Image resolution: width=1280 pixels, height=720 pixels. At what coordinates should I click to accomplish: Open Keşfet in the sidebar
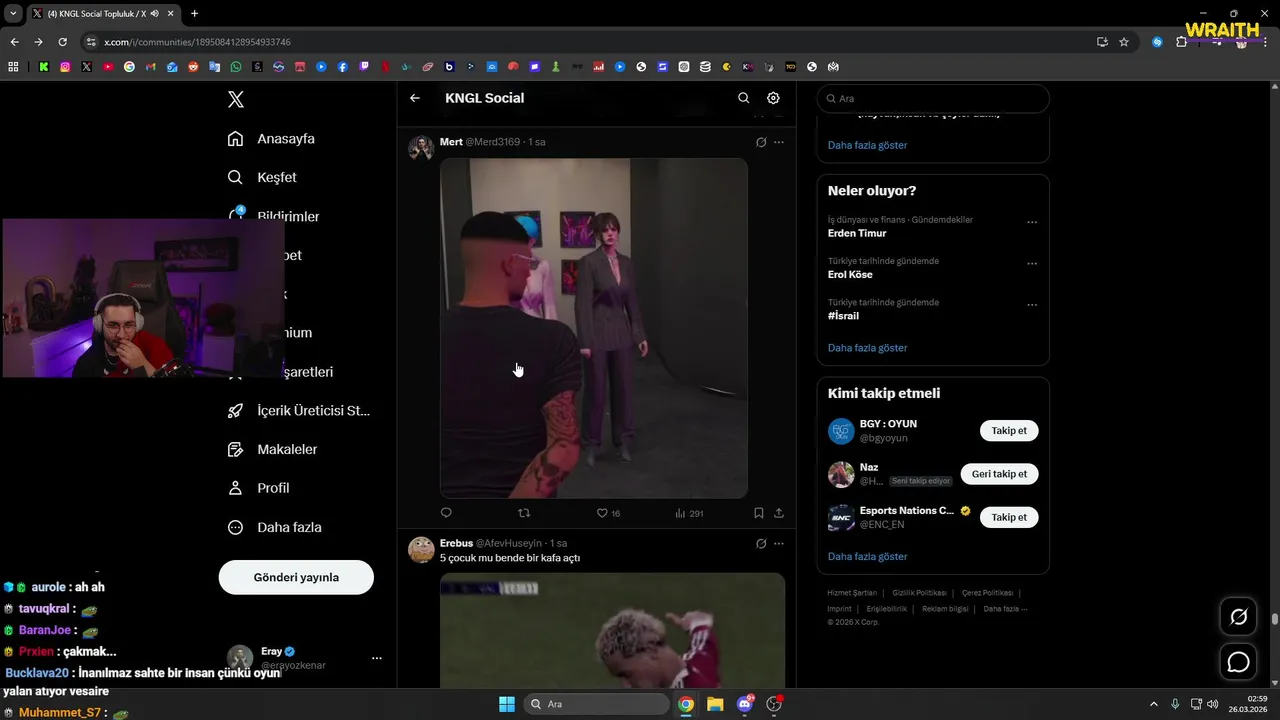[262, 177]
